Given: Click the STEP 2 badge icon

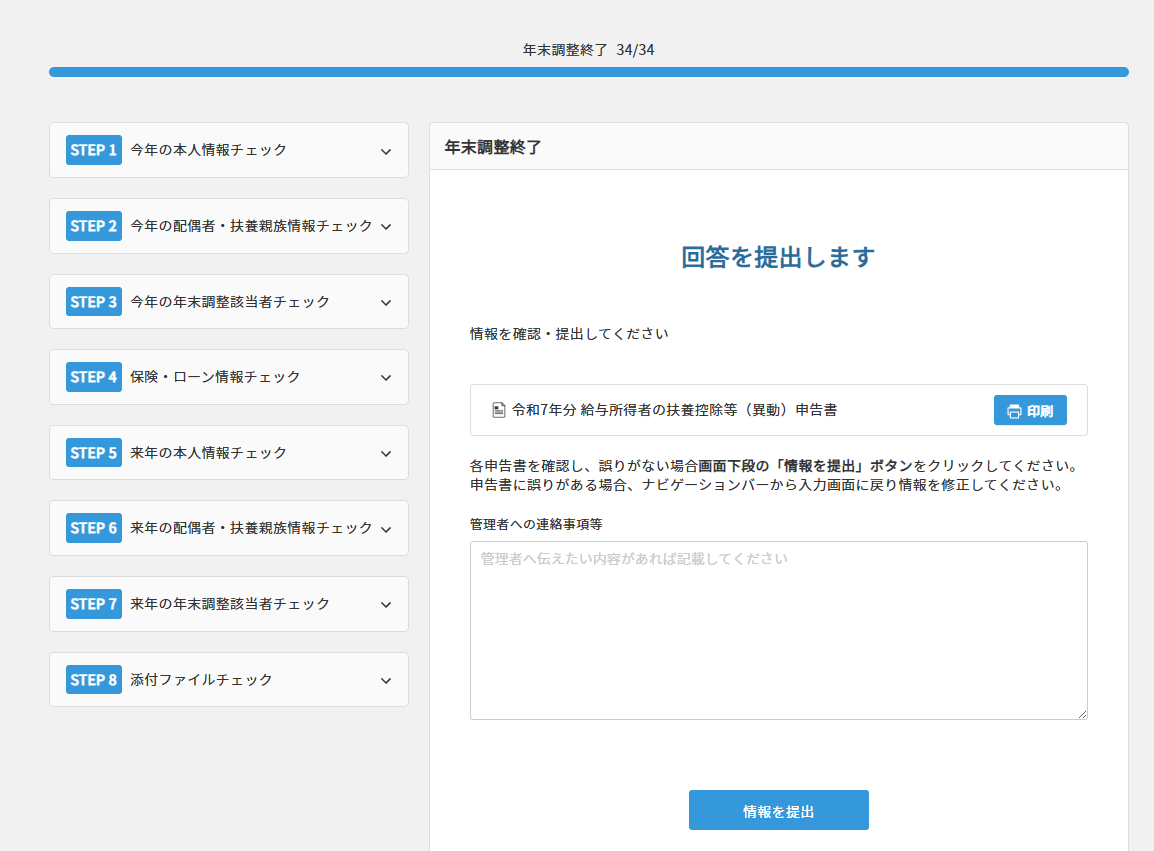Looking at the screenshot, I should point(93,226).
